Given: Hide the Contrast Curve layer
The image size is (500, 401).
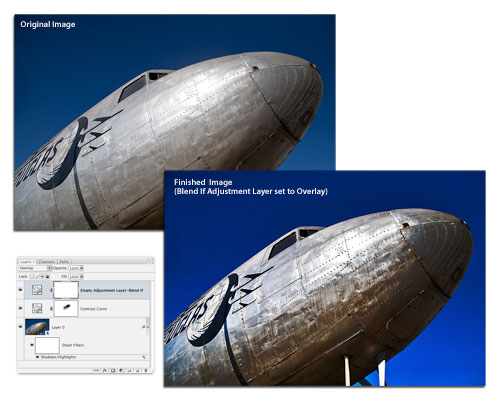Looking at the screenshot, I should point(20,308).
